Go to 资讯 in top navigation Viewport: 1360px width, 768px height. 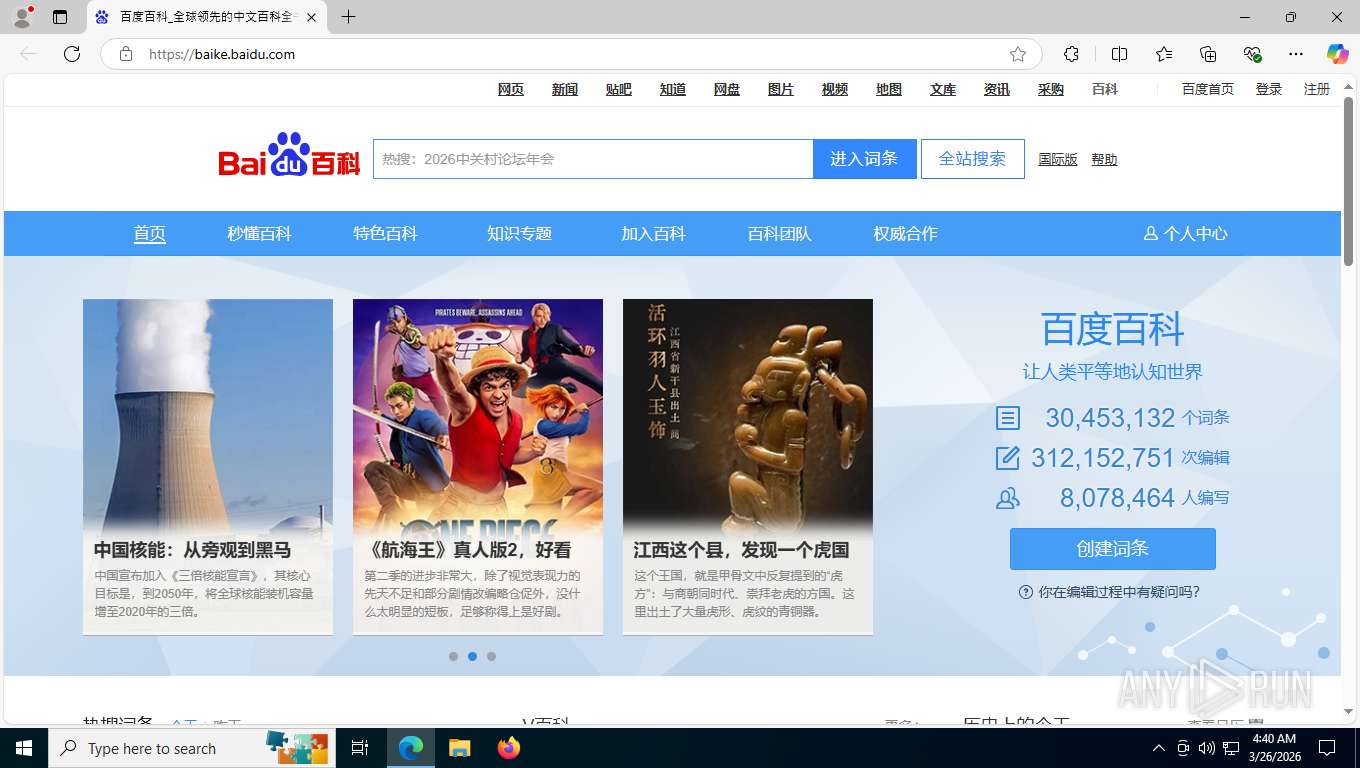click(x=997, y=89)
